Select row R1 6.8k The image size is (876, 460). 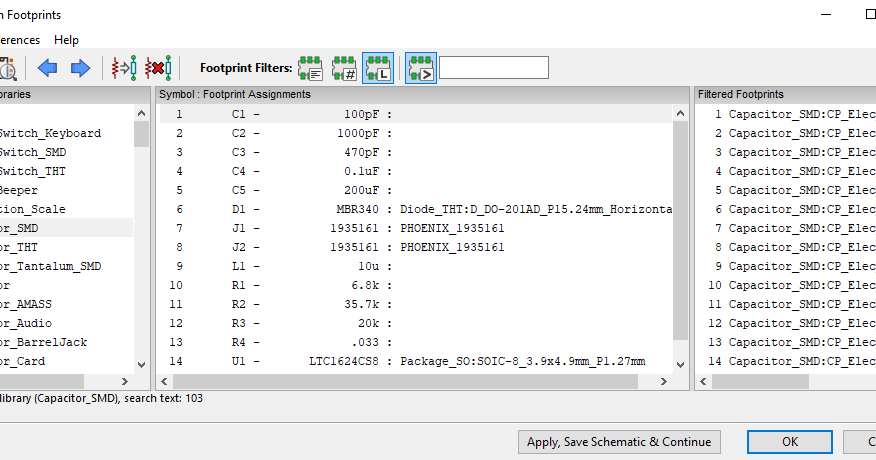pos(416,285)
